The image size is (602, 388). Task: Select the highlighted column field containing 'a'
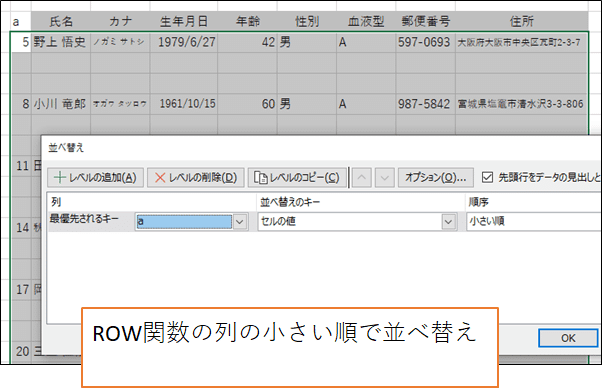pyautogui.click(x=184, y=221)
